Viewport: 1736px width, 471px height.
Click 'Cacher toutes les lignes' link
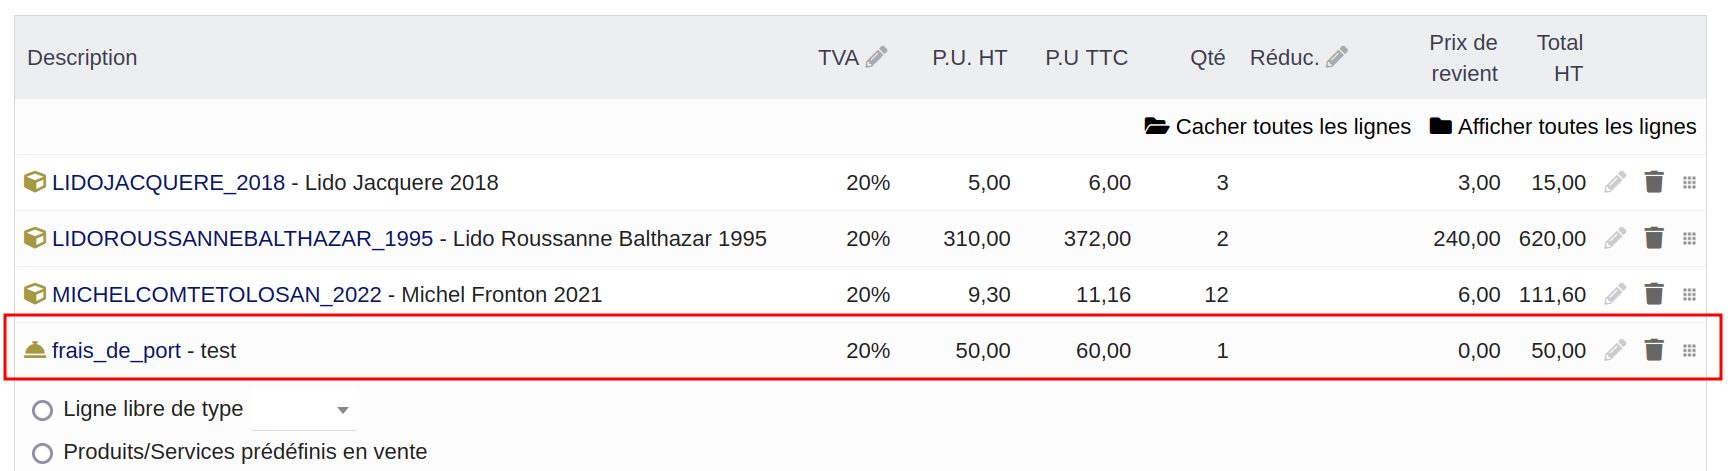pyautogui.click(x=1278, y=127)
